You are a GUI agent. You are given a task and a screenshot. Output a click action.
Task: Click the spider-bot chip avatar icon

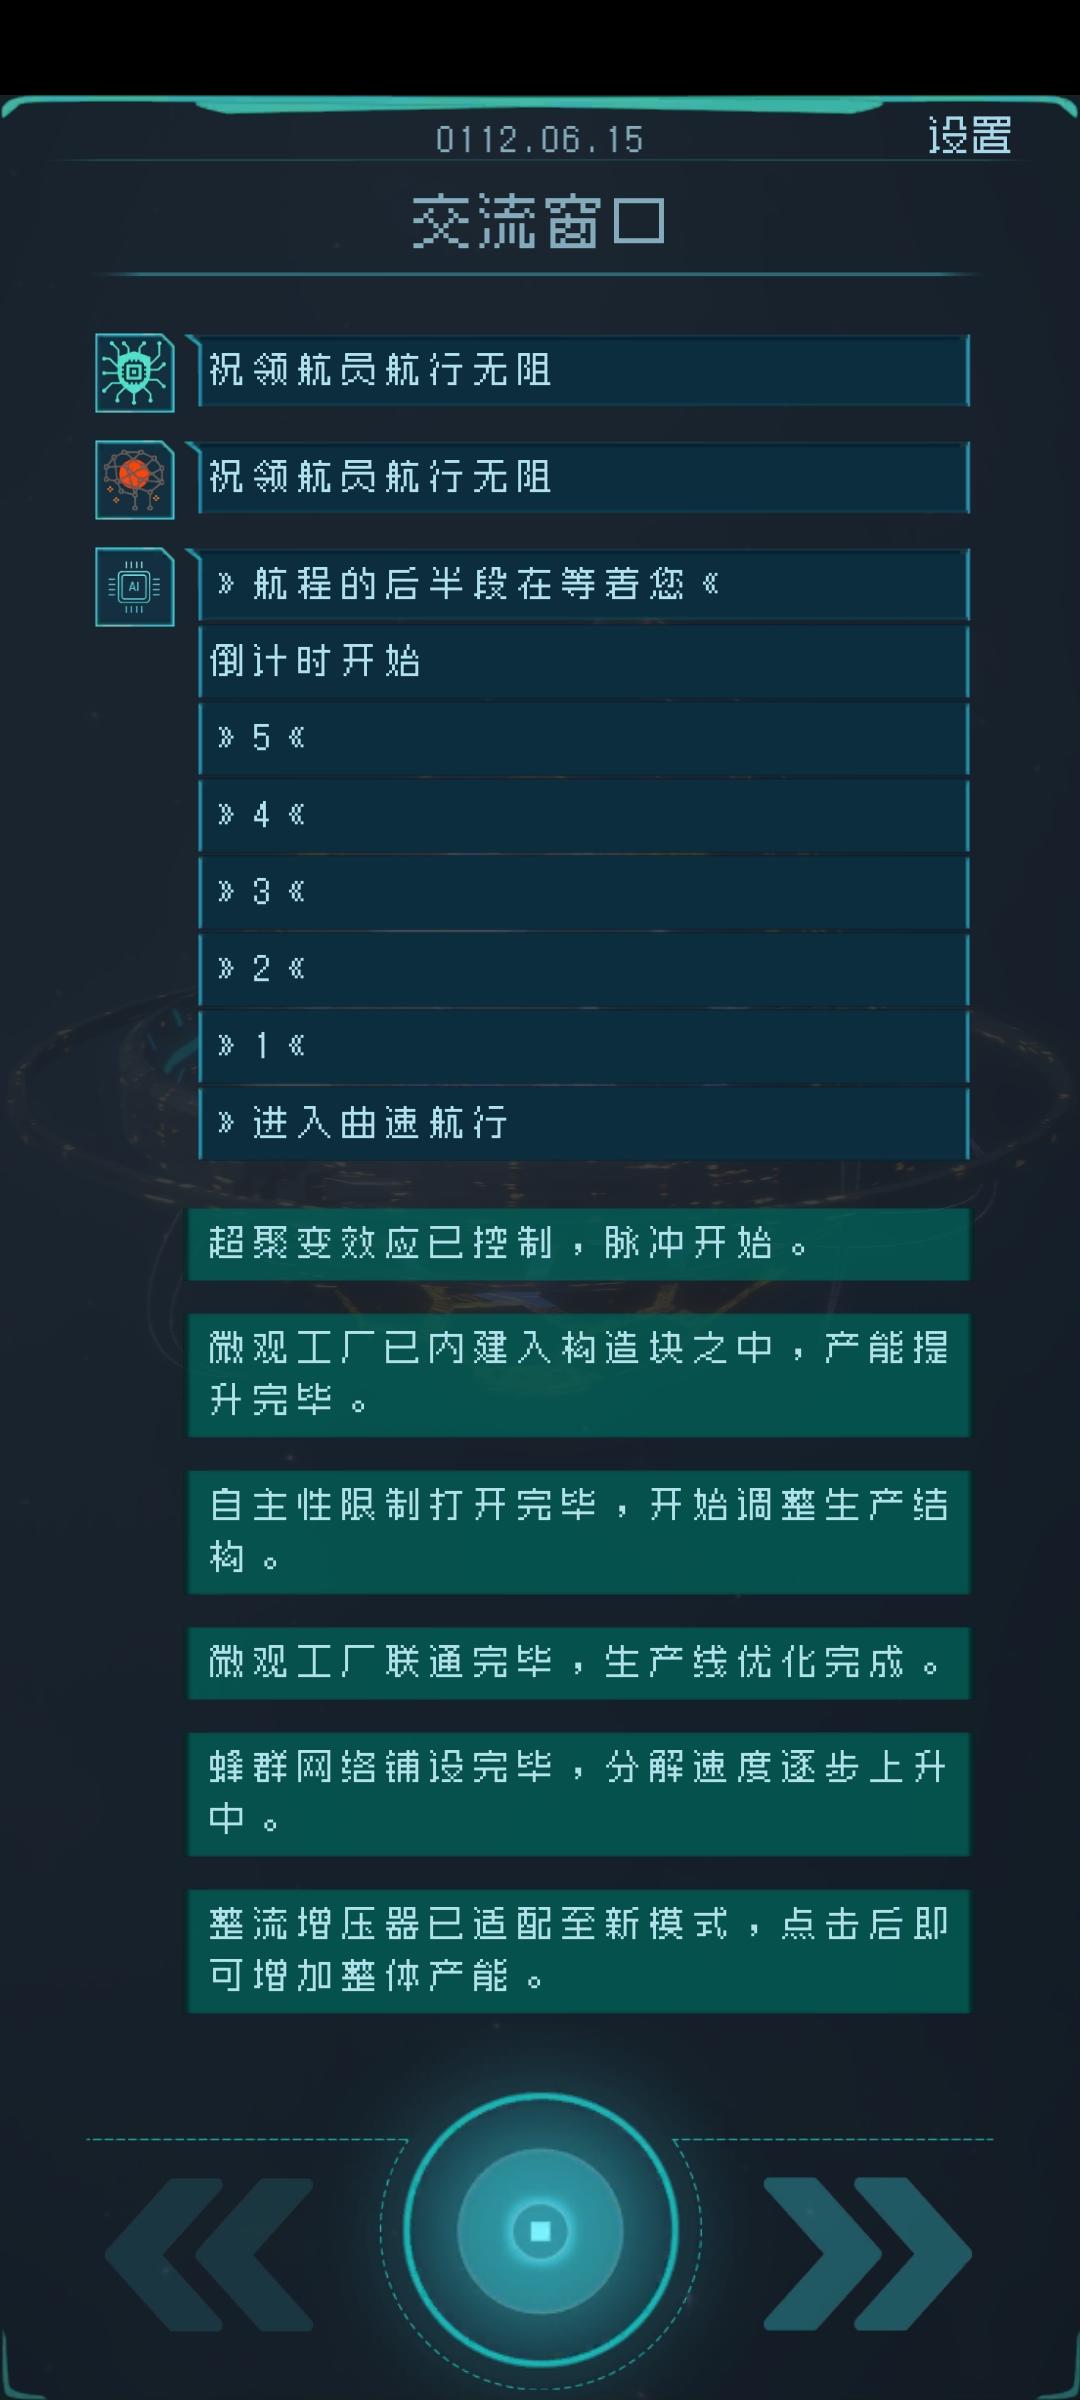pyautogui.click(x=135, y=373)
